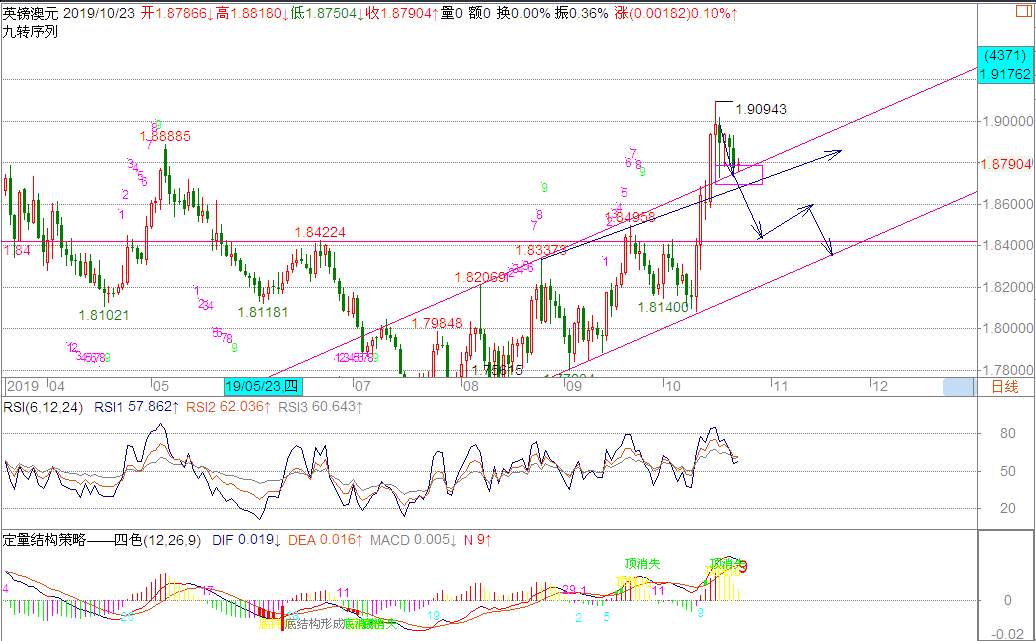The width and height of the screenshot is (1036, 641).
Task: Click the 1.83378 price label
Action: pyautogui.click(x=541, y=250)
